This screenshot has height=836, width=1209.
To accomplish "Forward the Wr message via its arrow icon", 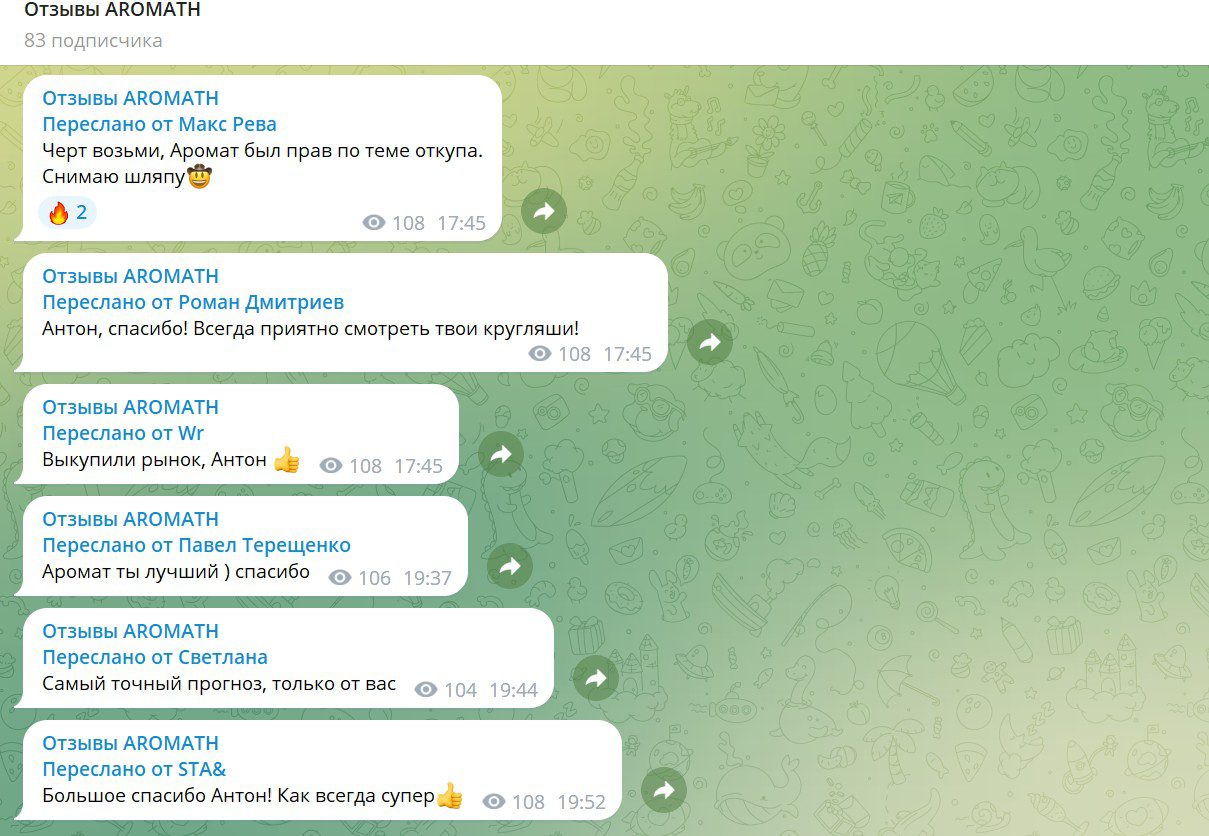I will click(501, 454).
